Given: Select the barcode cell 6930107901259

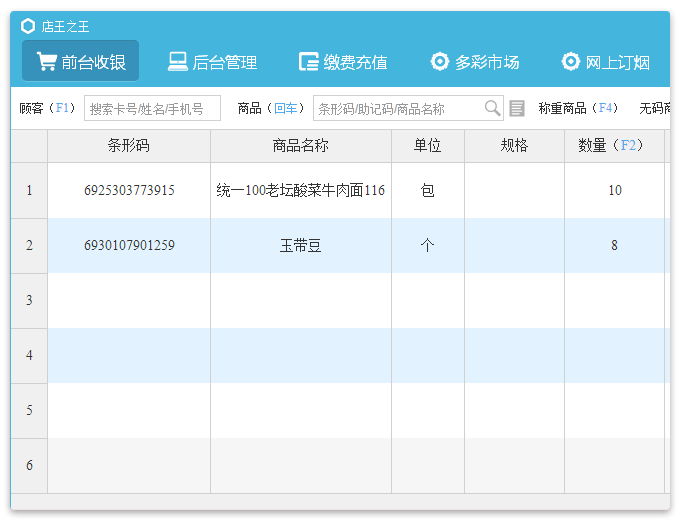Looking at the screenshot, I should [x=129, y=245].
